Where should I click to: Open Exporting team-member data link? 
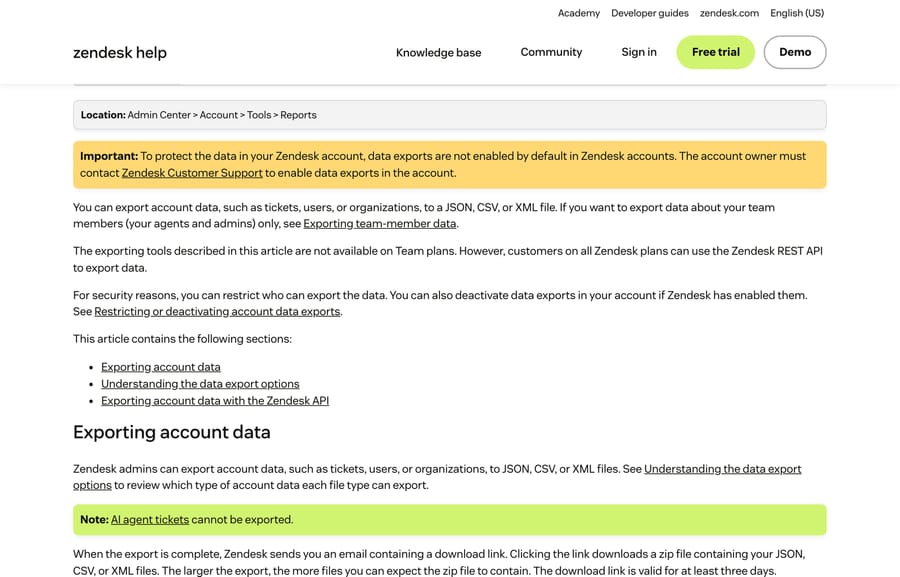(x=379, y=224)
